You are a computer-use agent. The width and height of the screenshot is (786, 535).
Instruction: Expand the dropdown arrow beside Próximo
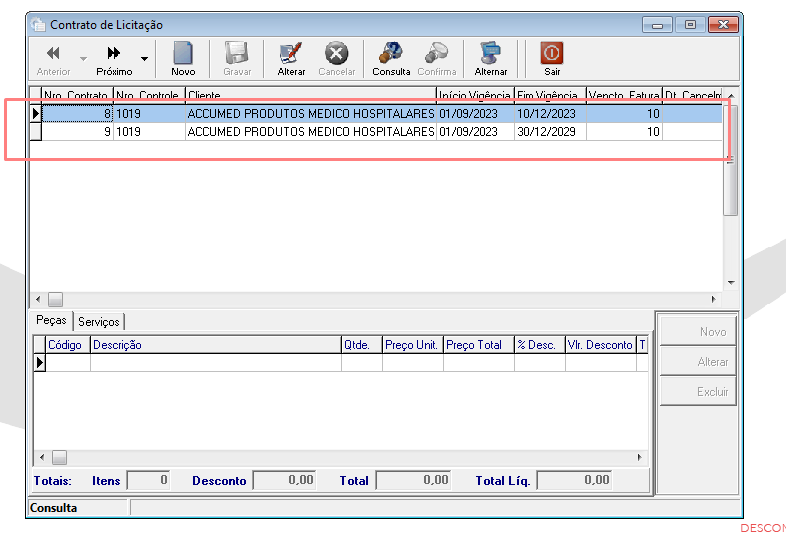(144, 59)
